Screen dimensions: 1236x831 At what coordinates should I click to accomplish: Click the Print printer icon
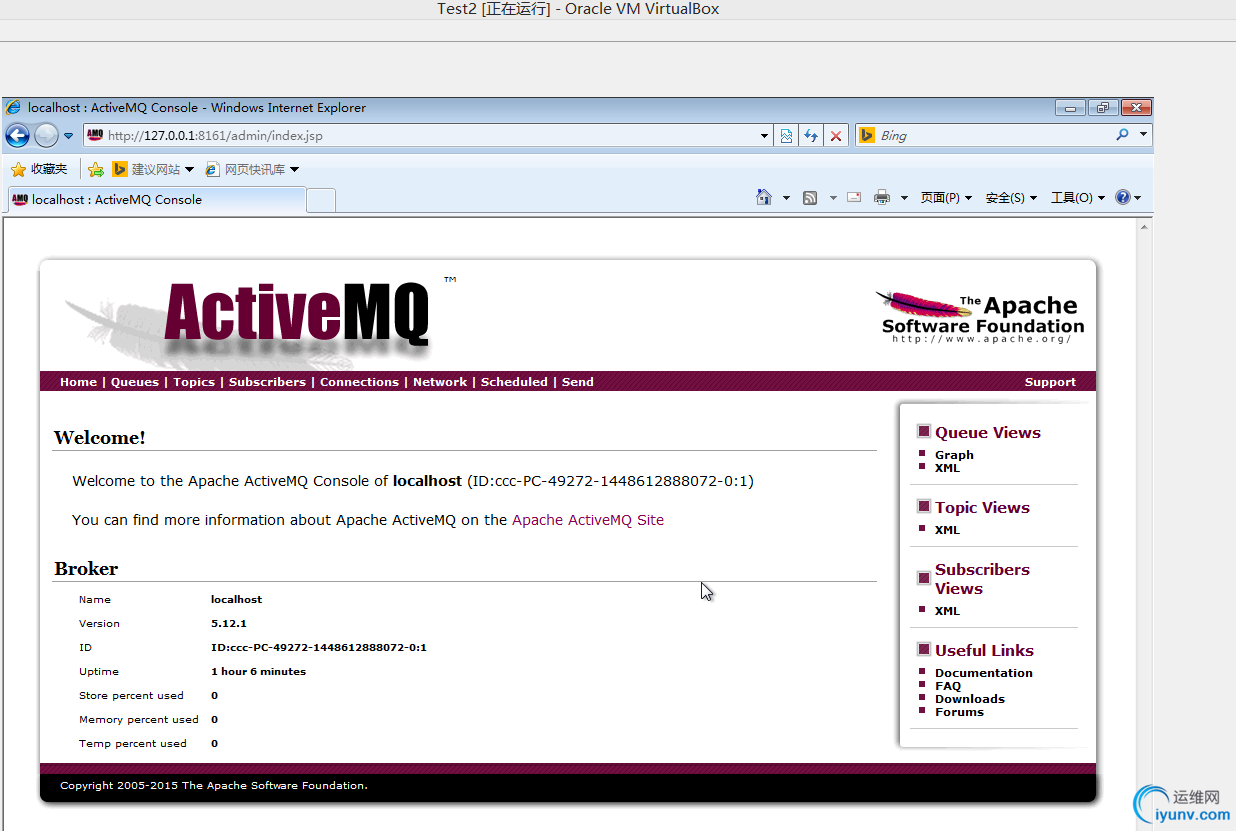(x=882, y=198)
